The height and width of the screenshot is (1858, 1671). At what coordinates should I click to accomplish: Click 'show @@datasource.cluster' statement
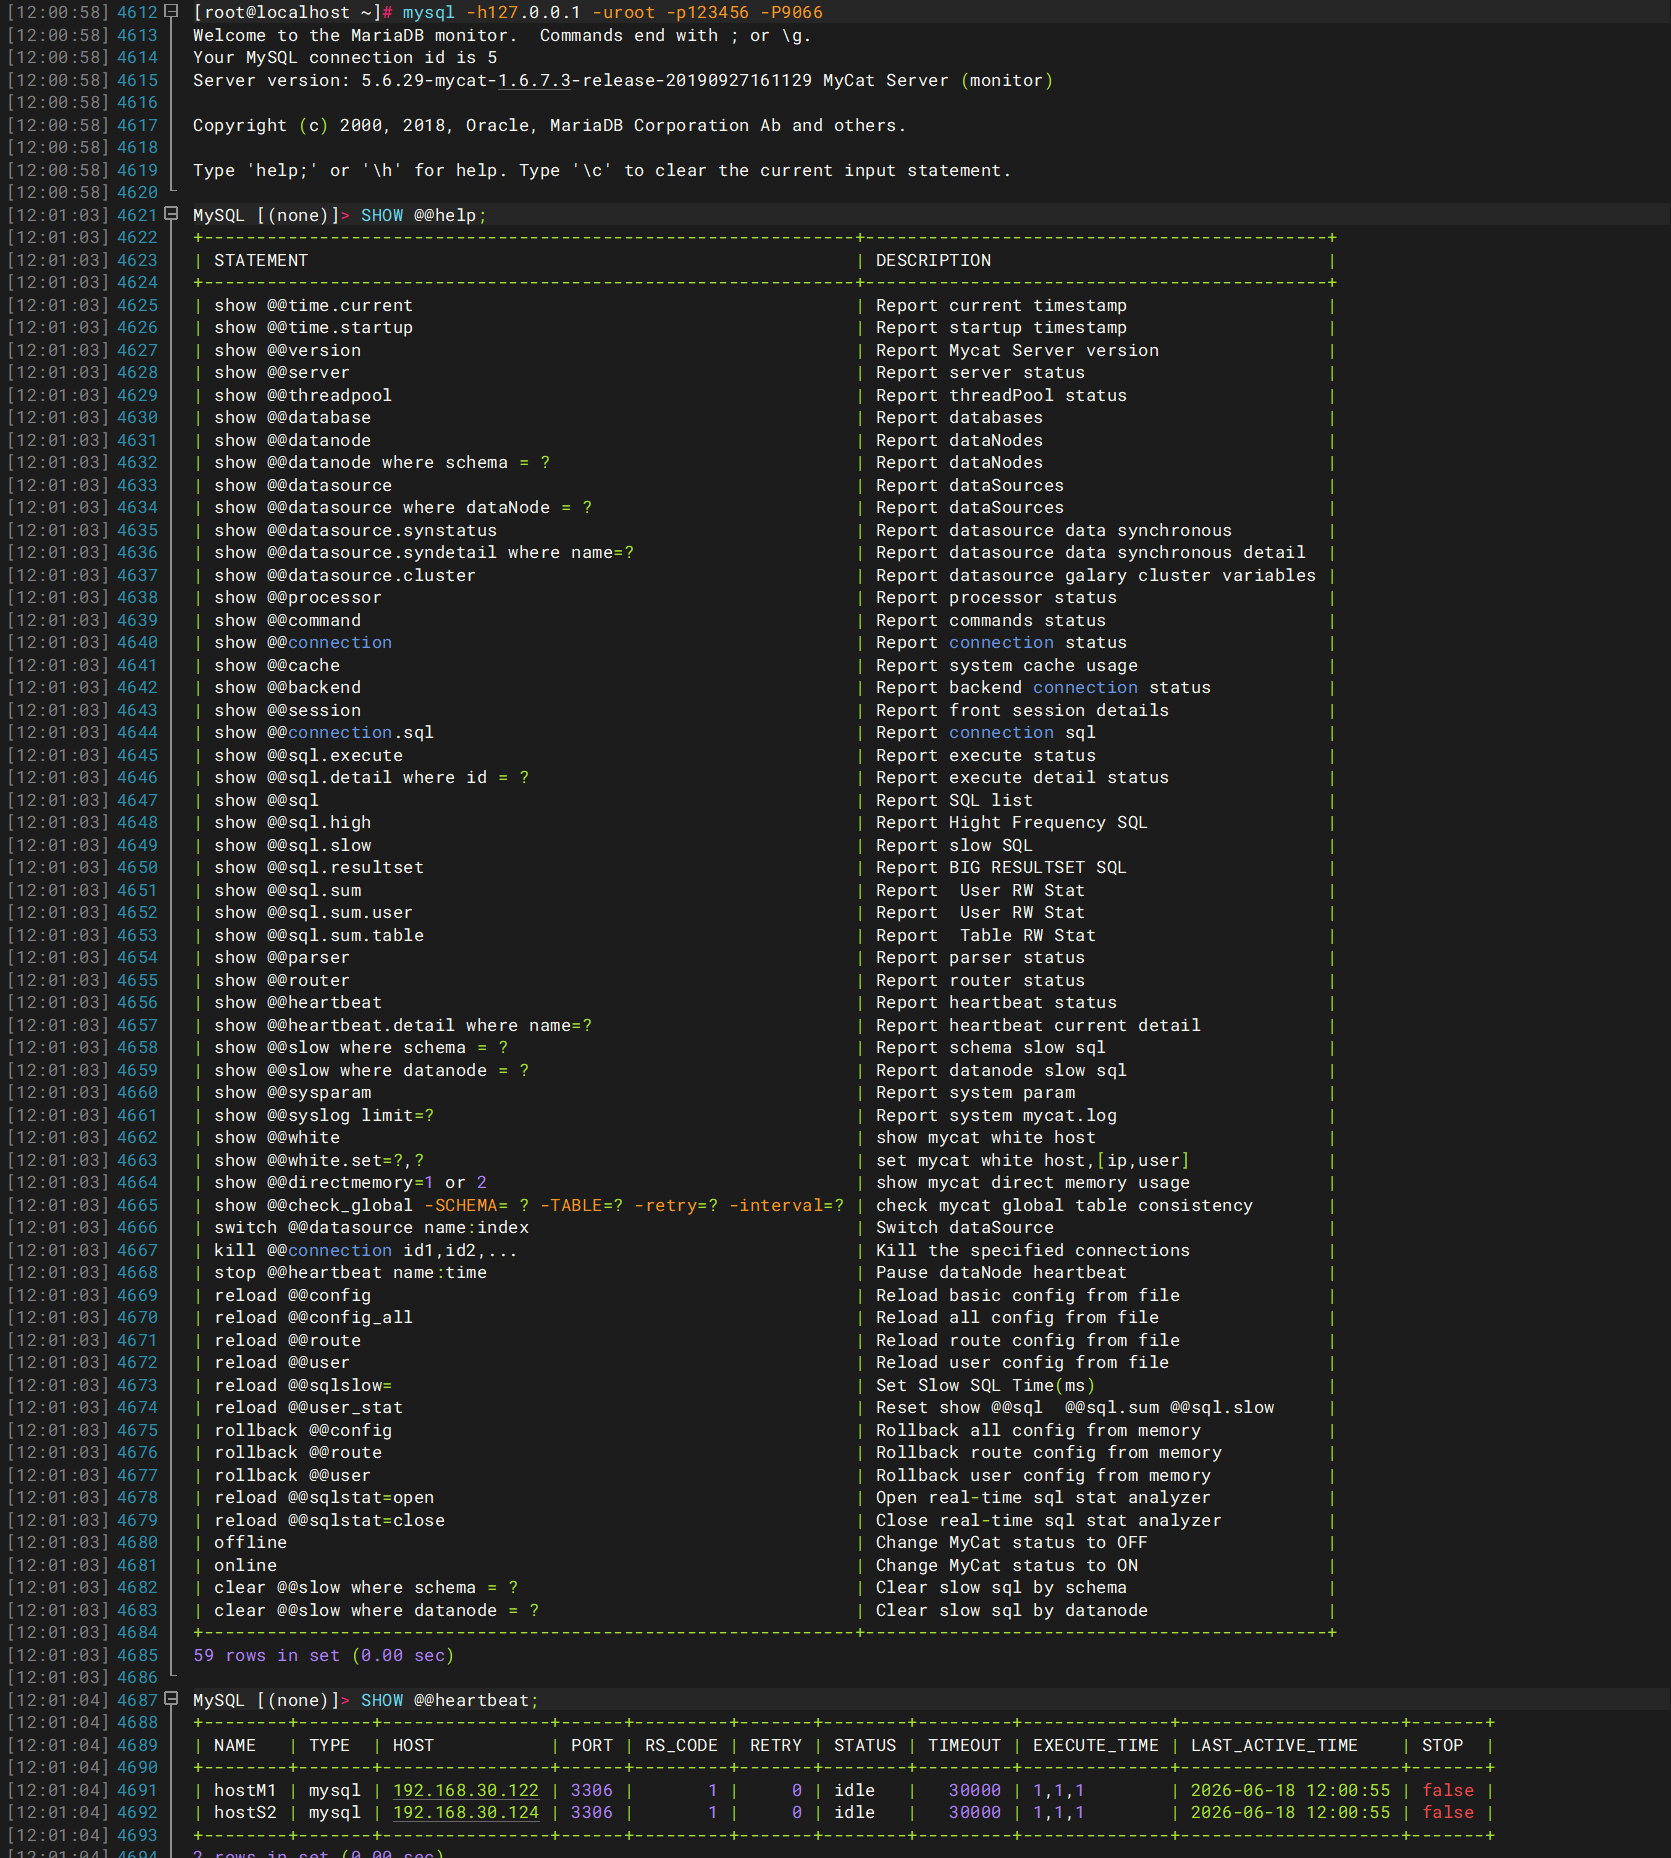click(x=345, y=575)
